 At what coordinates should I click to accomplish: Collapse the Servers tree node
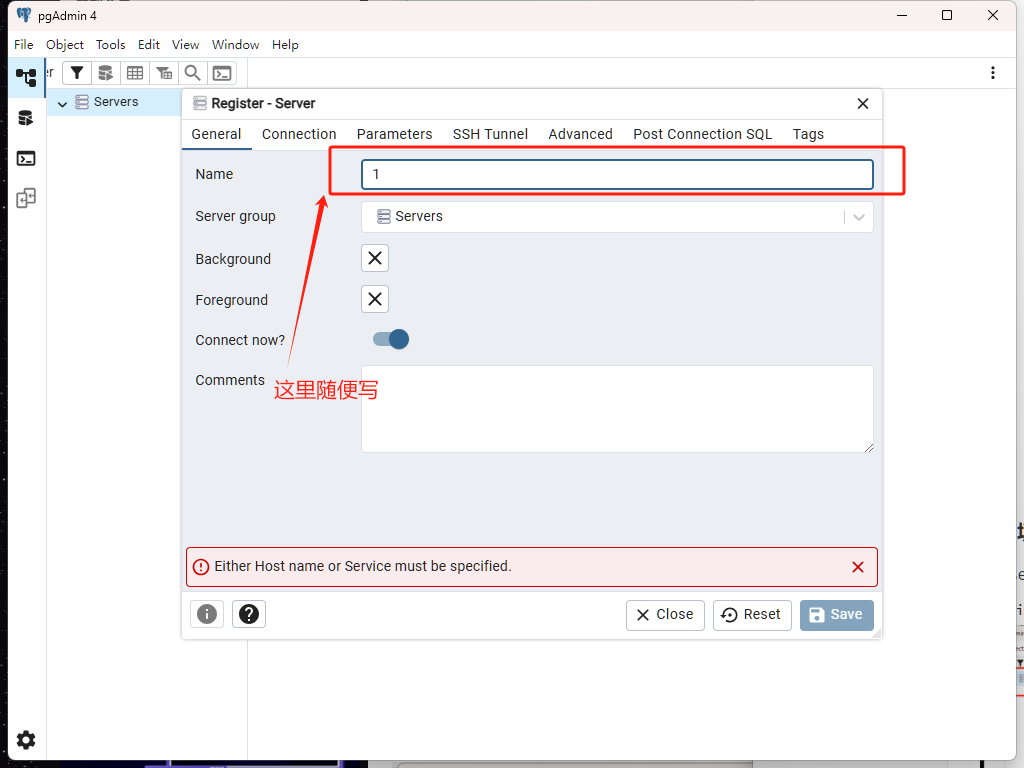coord(62,103)
